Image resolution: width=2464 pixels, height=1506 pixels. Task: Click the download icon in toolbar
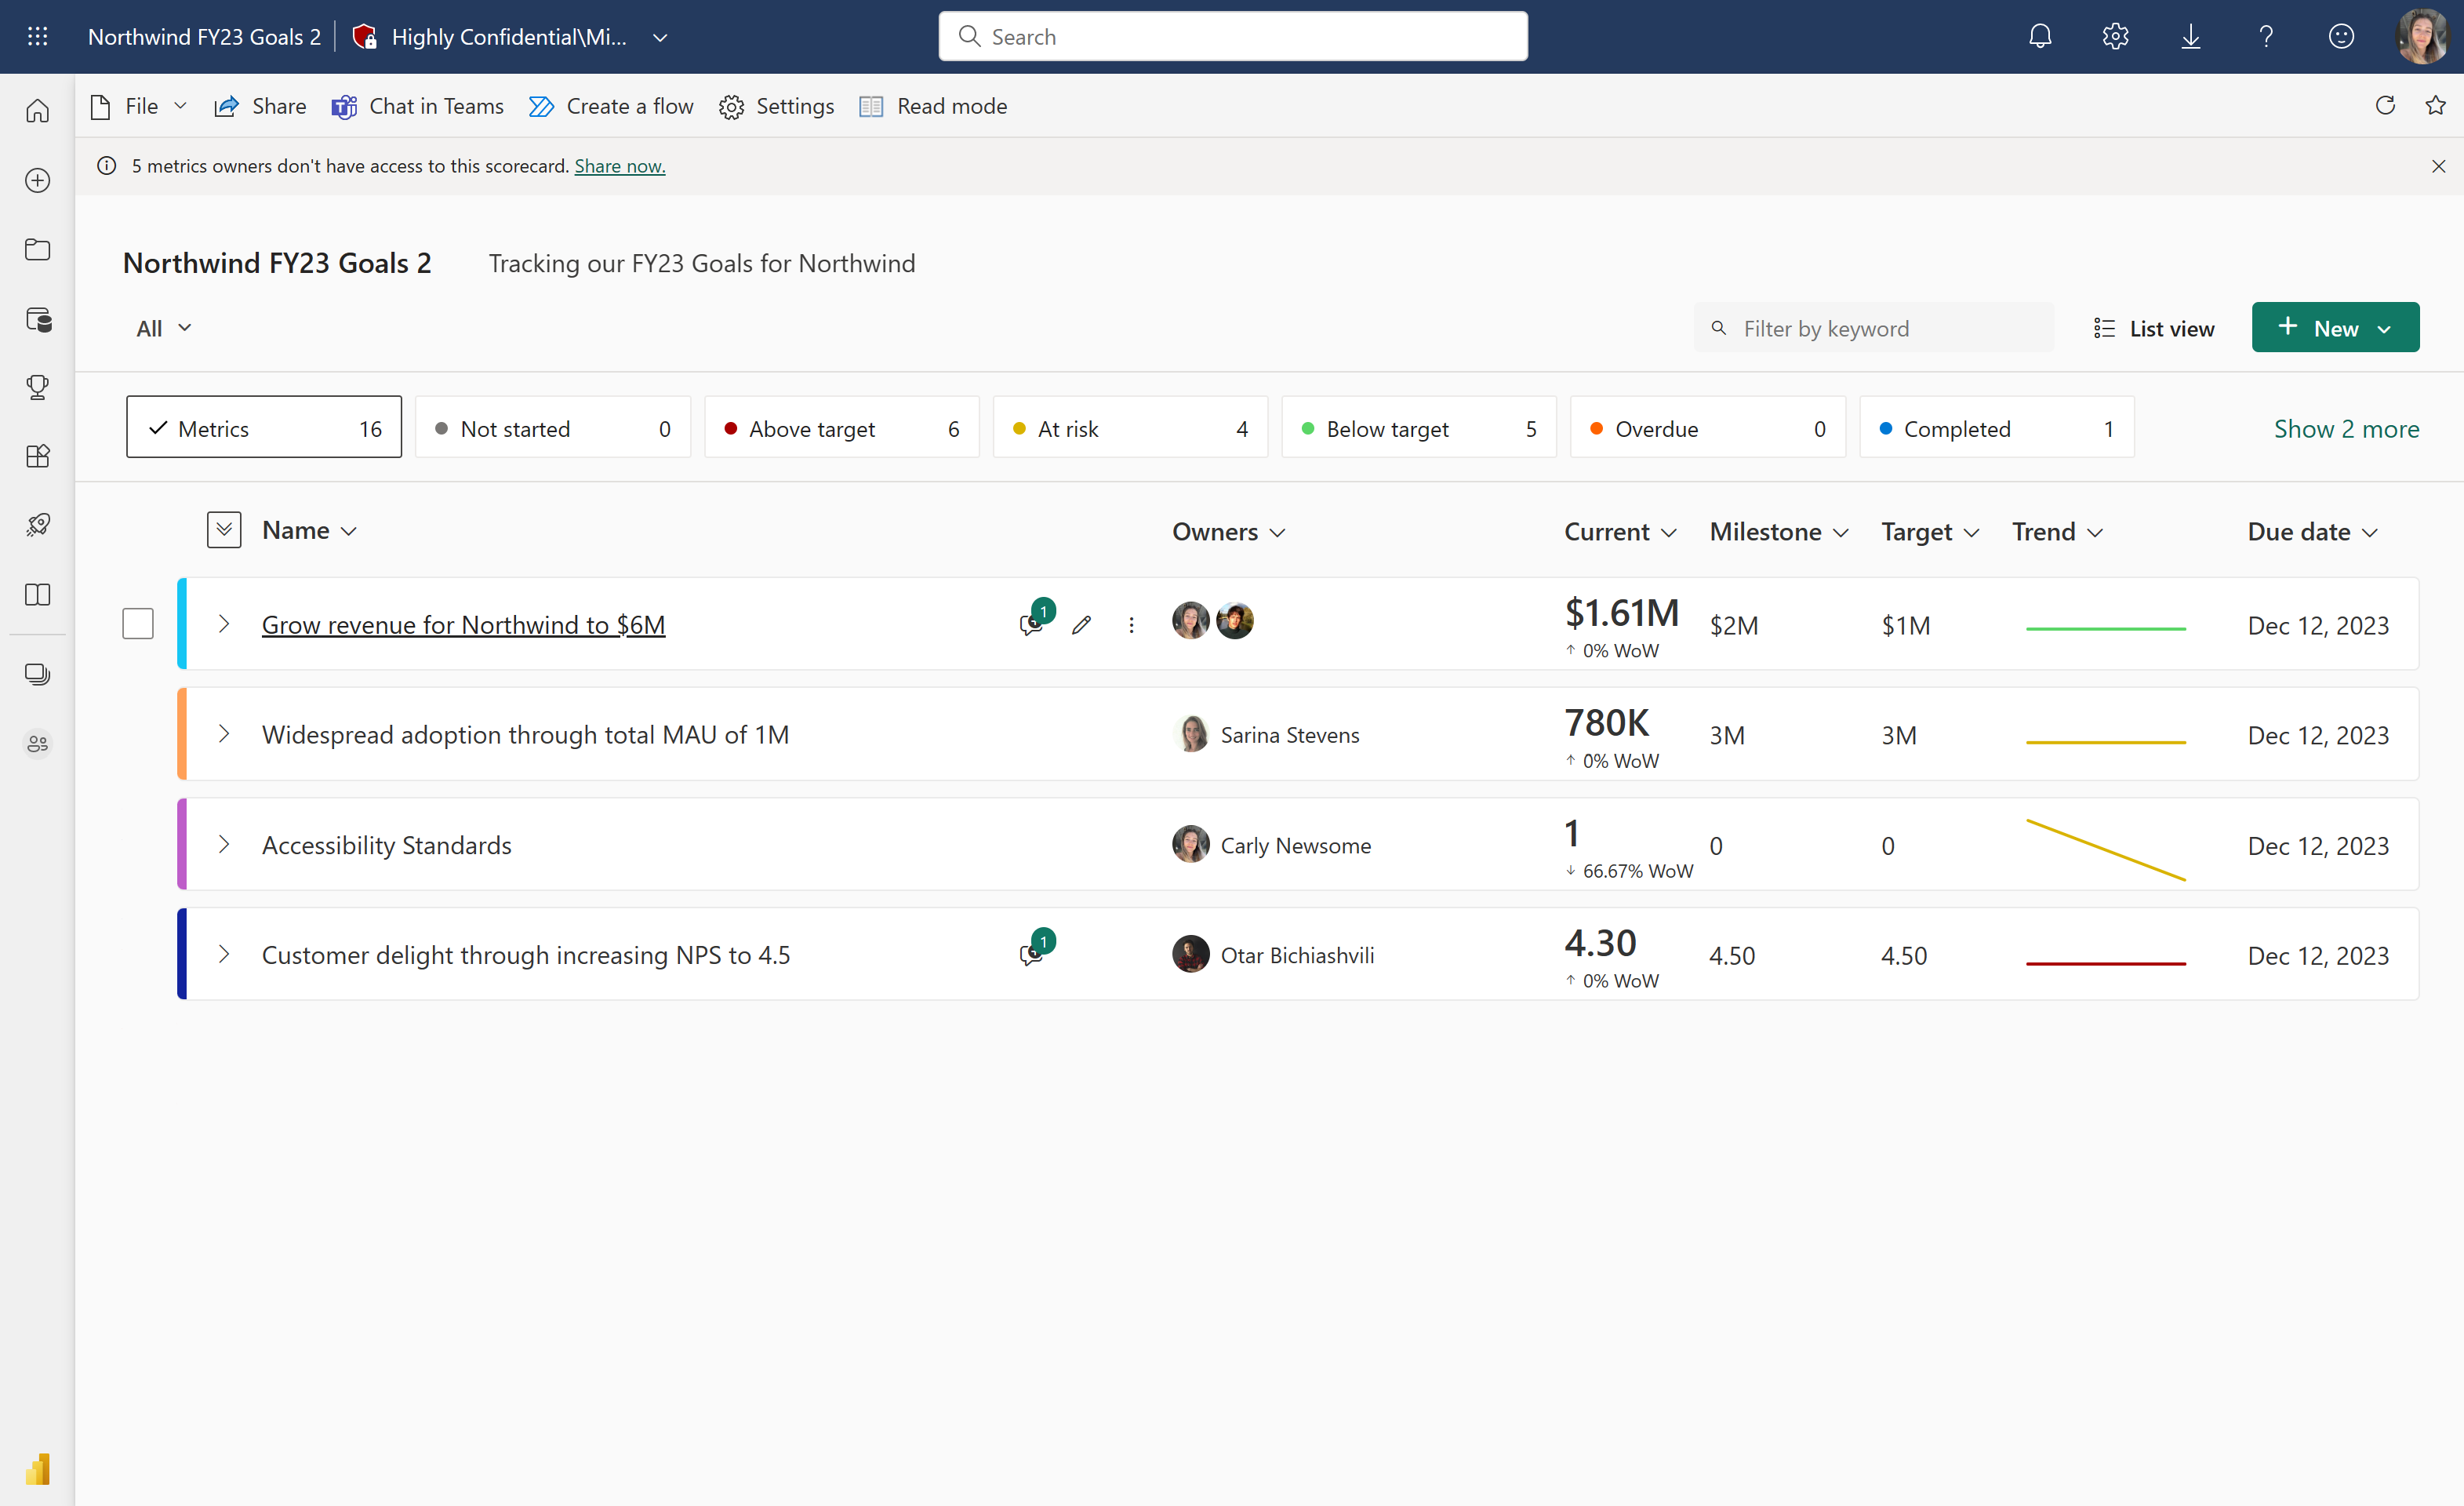point(2191,35)
